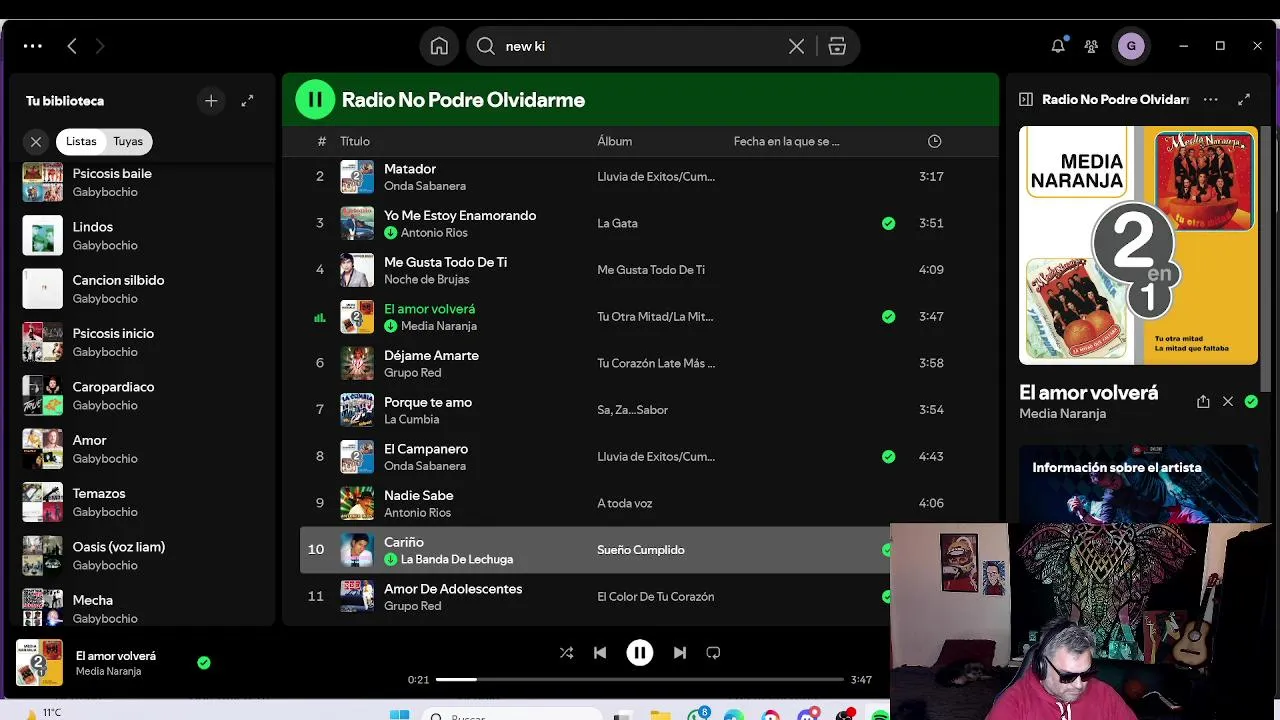
Task: Open Amor playlist
Action: 140,448
